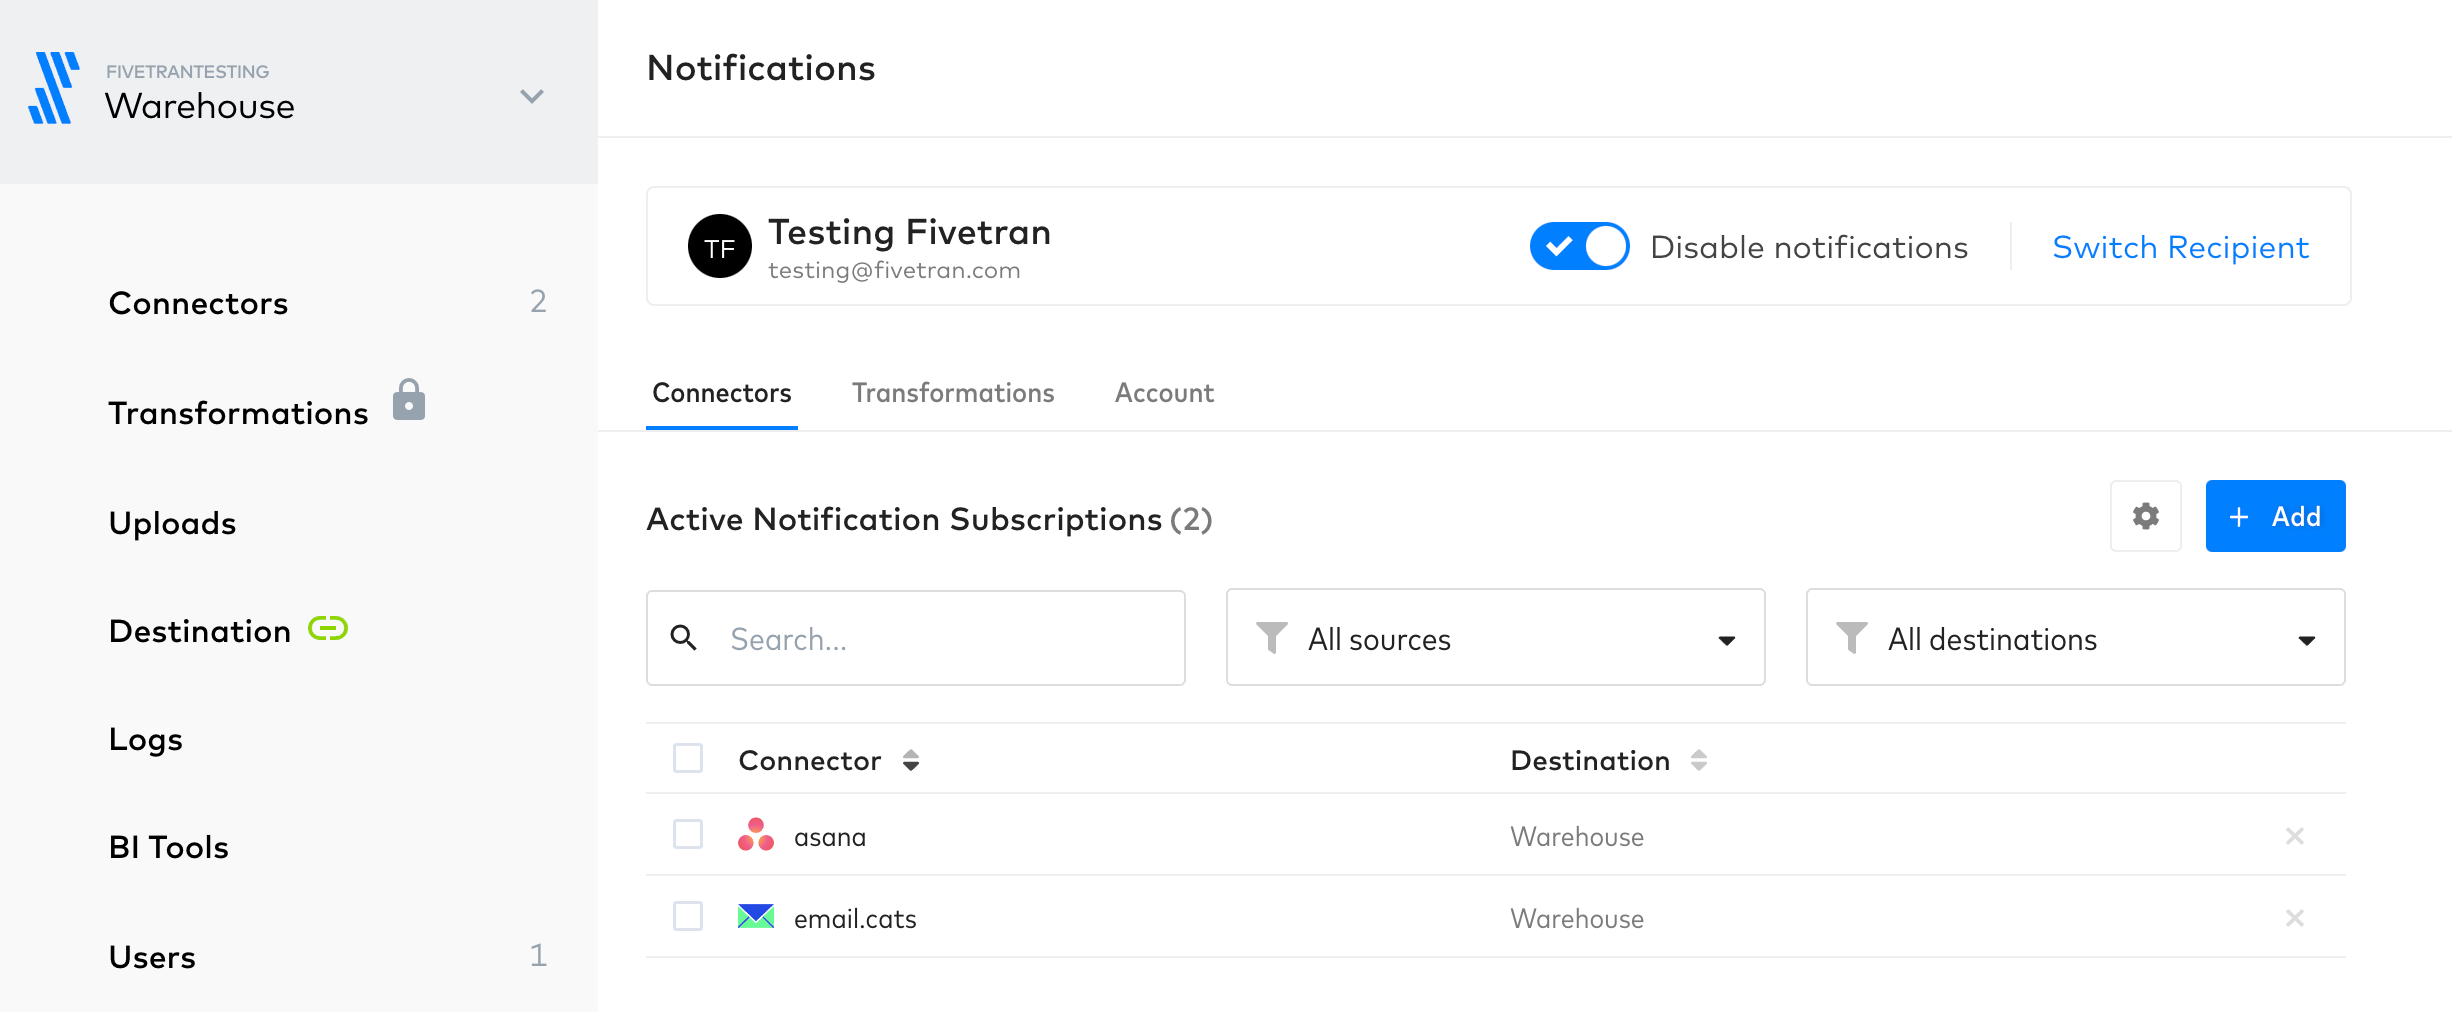Click the Connector column header label
The width and height of the screenshot is (2452, 1012).
[x=810, y=761]
